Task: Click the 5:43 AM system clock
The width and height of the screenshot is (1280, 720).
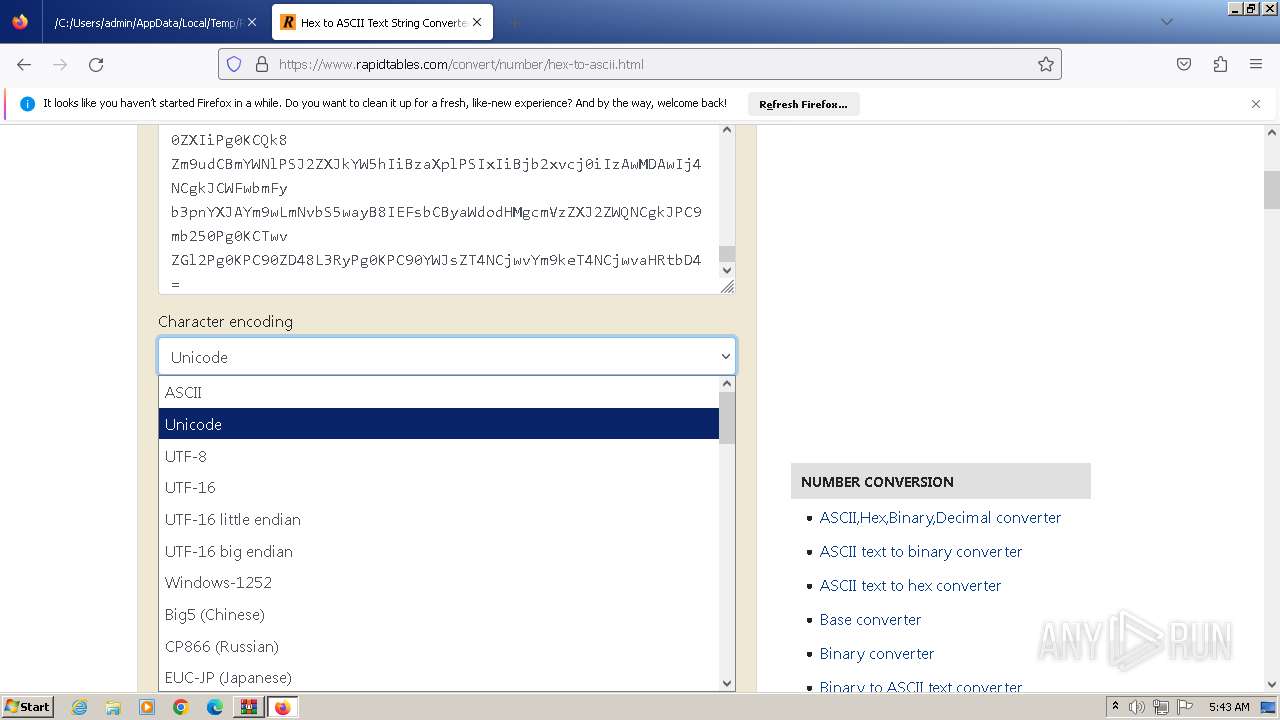Action: (x=1229, y=707)
